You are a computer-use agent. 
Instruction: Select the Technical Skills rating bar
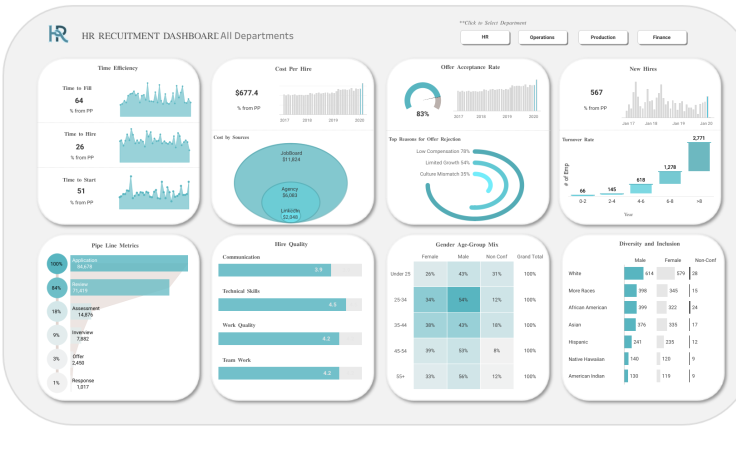pos(282,305)
